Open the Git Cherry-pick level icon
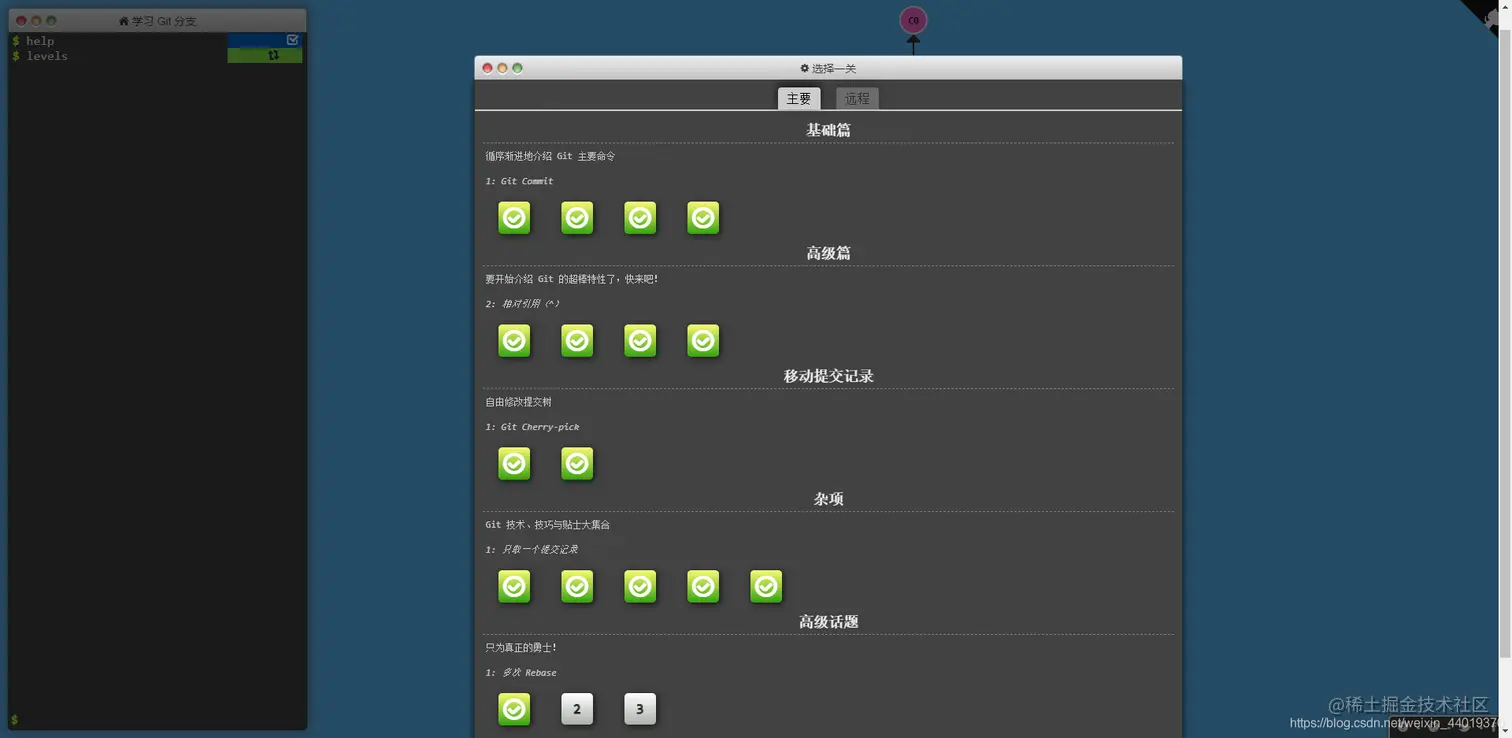1512x738 pixels. 514,463
